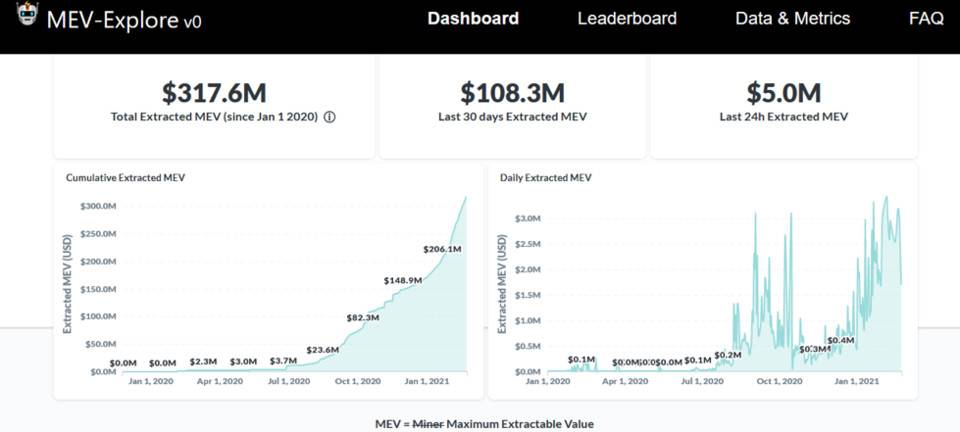This screenshot has height=432, width=960.
Task: Click the $108.3M last 30 days figure
Action: 512,93
